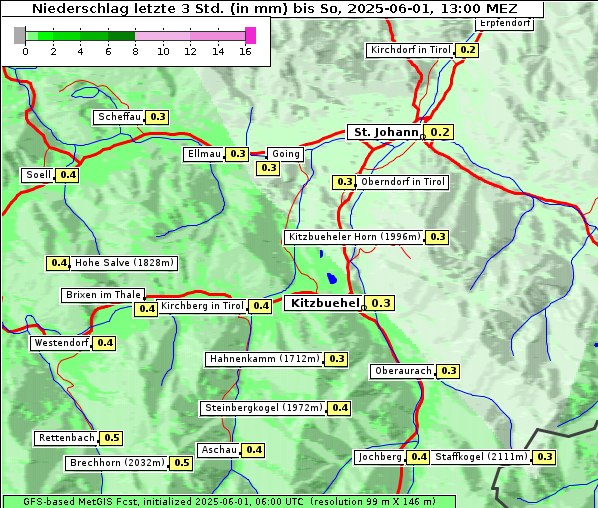The height and width of the screenshot is (508, 598).
Task: Select the Hohe Salve (1828m) label
Action: (x=124, y=263)
